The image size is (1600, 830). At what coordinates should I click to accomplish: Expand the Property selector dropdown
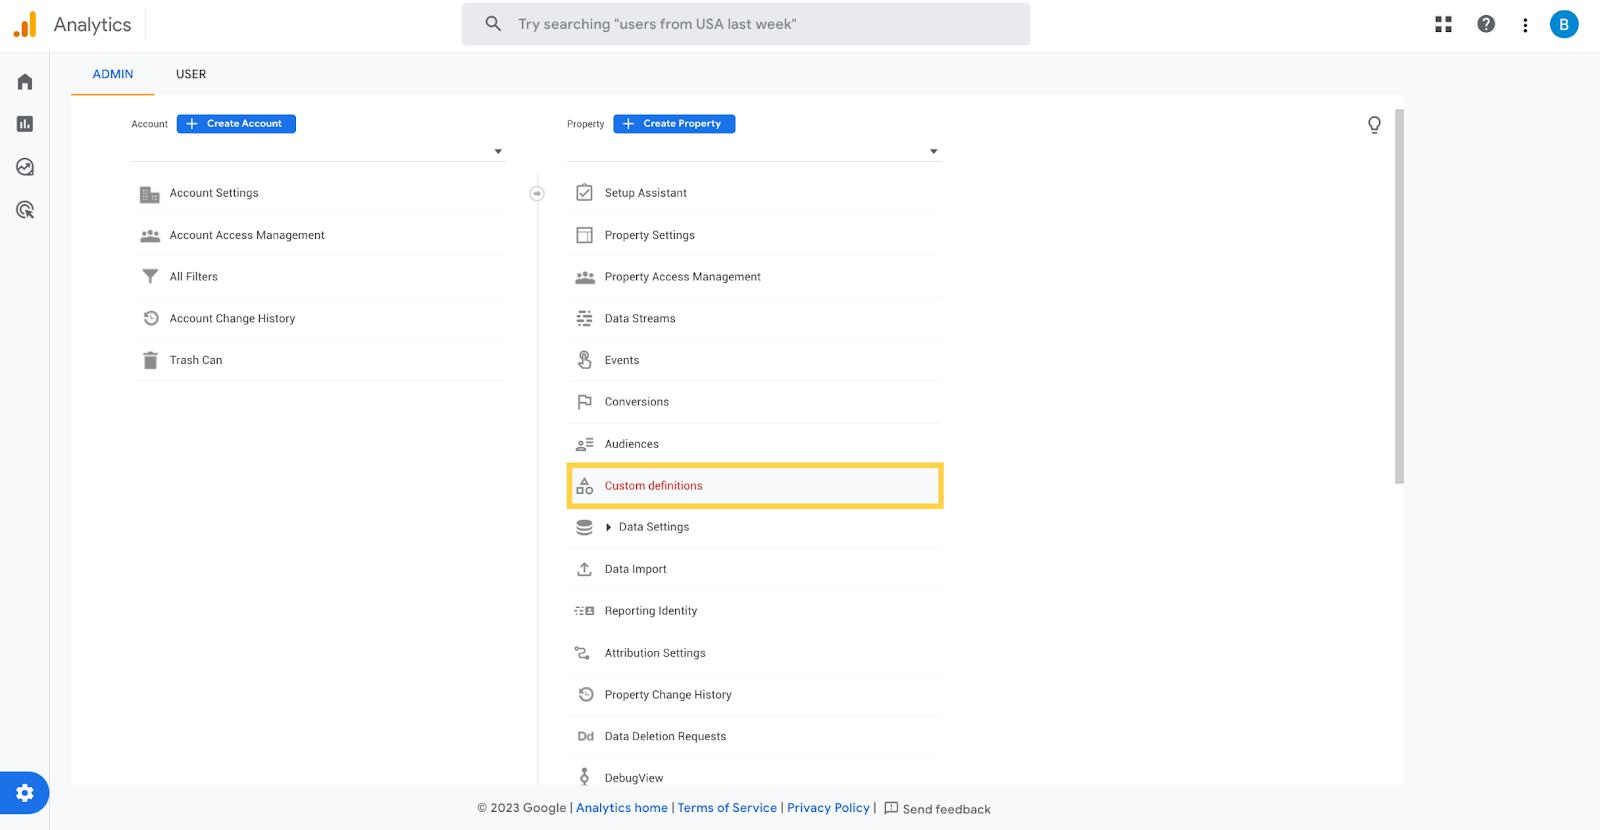pos(933,151)
